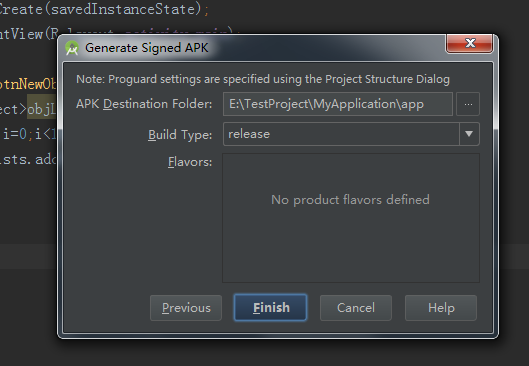Click the Build Type label
This screenshot has height=366, width=529.
[180, 135]
